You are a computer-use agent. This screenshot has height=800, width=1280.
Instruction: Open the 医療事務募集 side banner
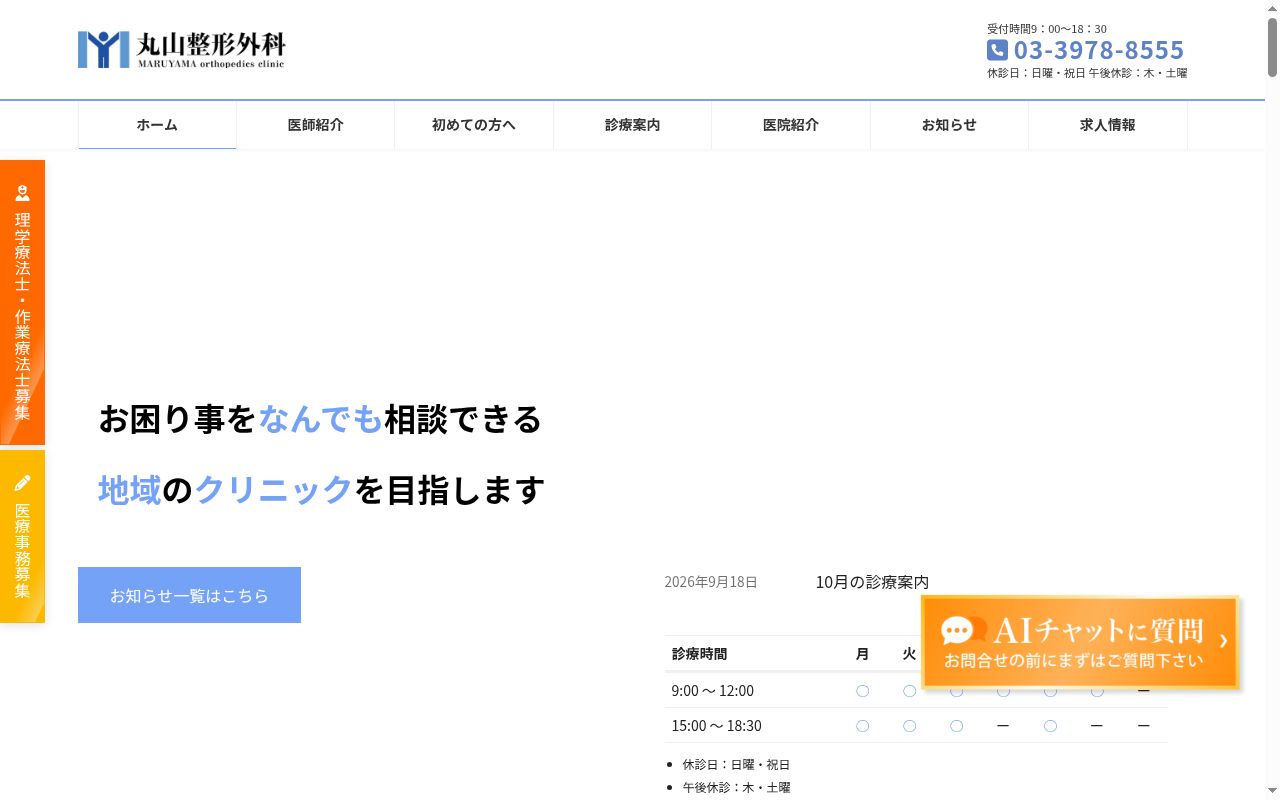coord(22,536)
